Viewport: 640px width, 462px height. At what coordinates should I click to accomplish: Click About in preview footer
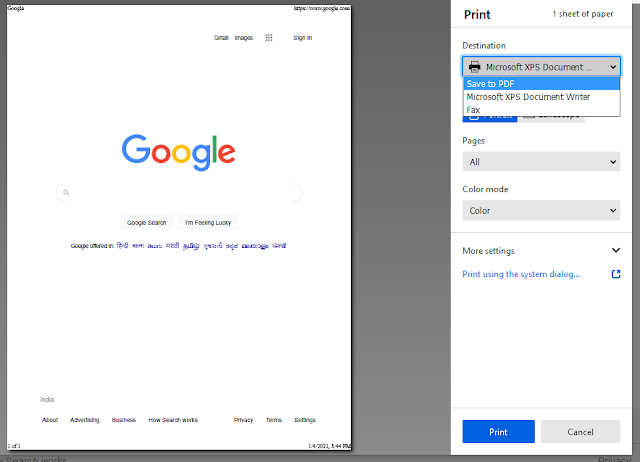(50, 420)
